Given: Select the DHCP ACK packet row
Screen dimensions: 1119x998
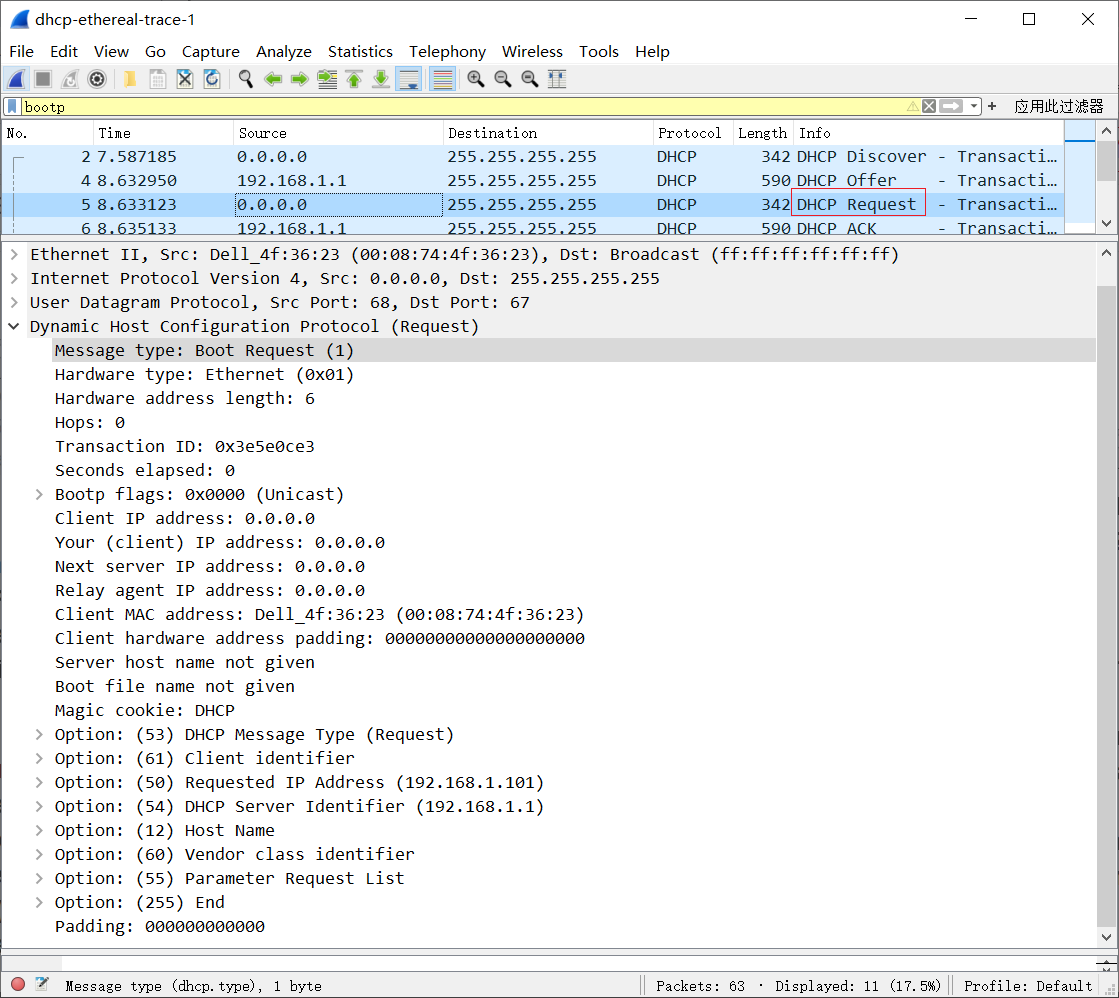Looking at the screenshot, I should click(x=532, y=228).
